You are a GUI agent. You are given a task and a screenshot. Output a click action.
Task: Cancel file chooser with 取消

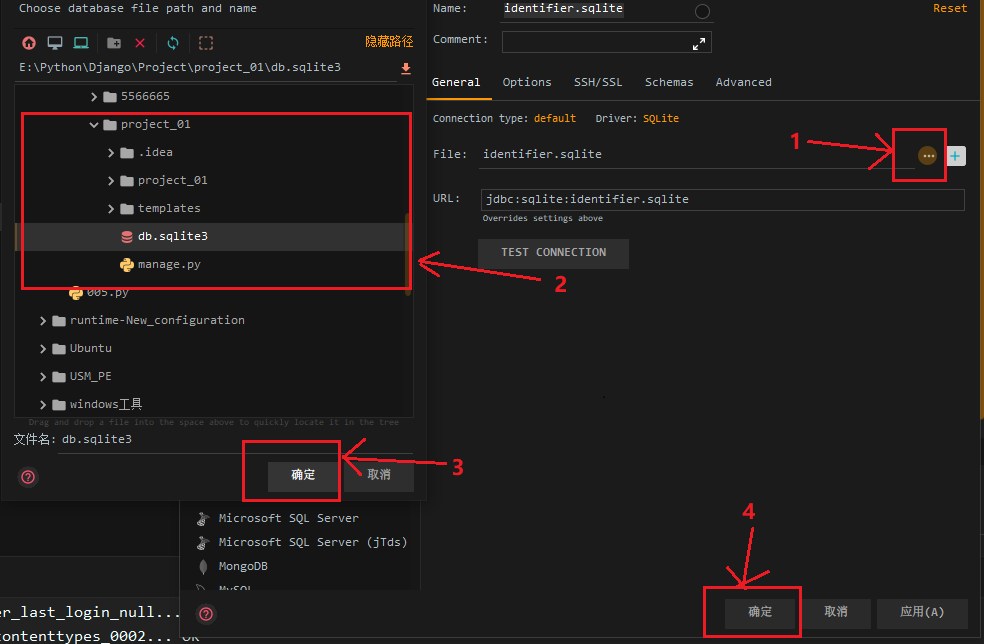click(378, 475)
